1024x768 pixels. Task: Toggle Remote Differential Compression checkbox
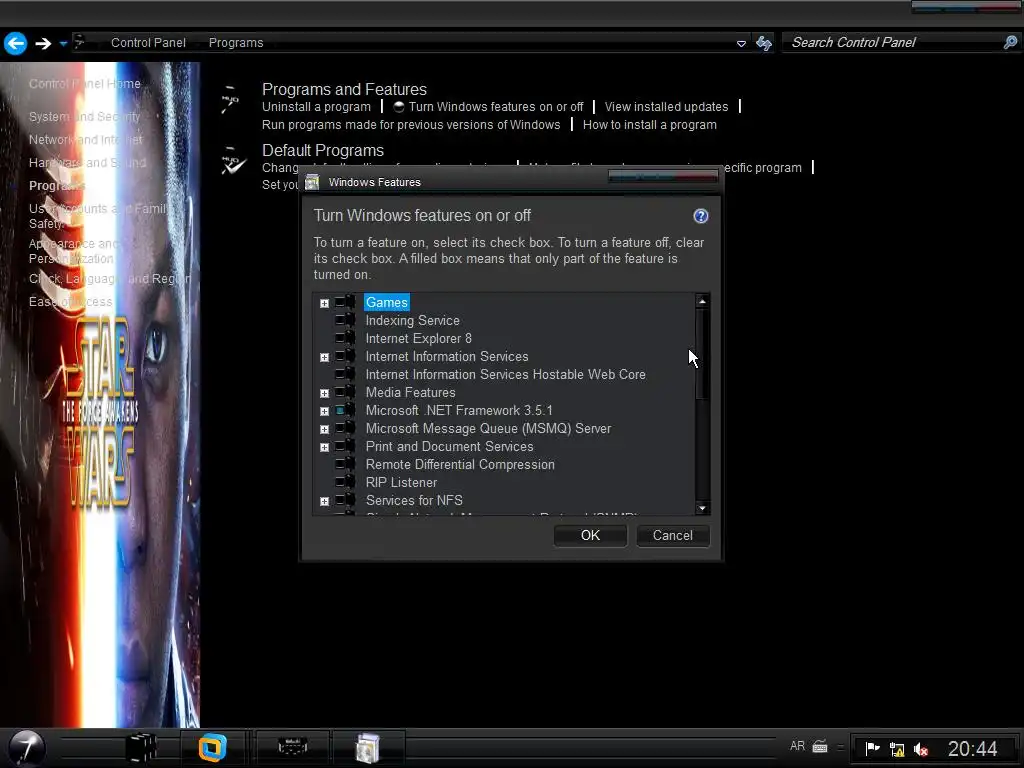tap(340, 464)
